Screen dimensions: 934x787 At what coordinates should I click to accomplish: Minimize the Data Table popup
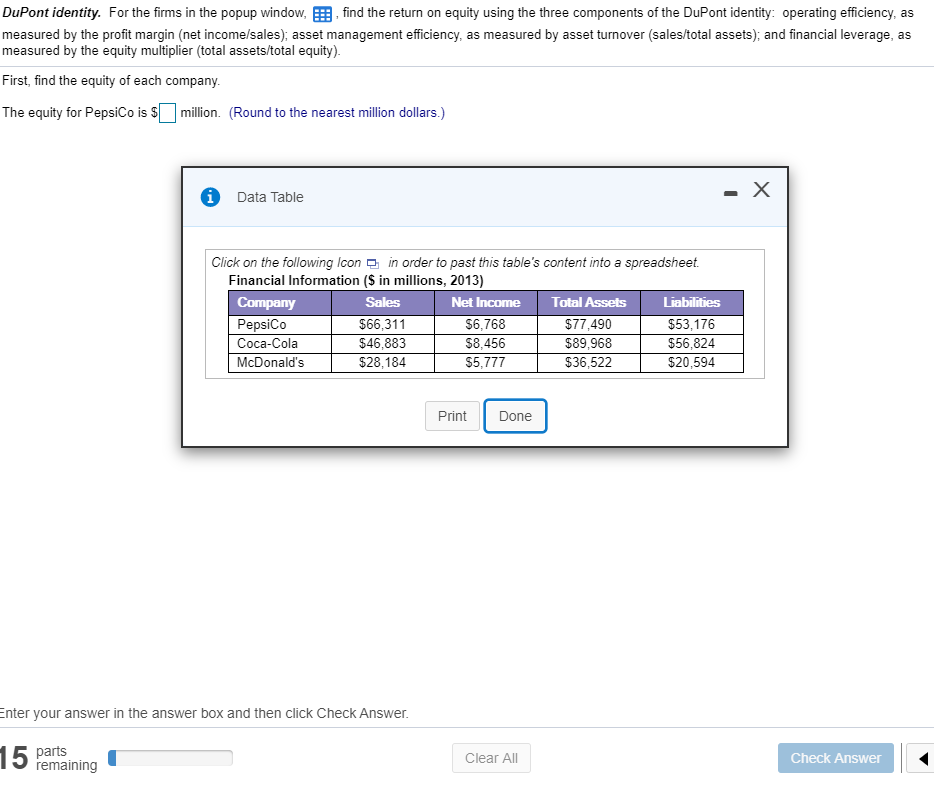730,193
